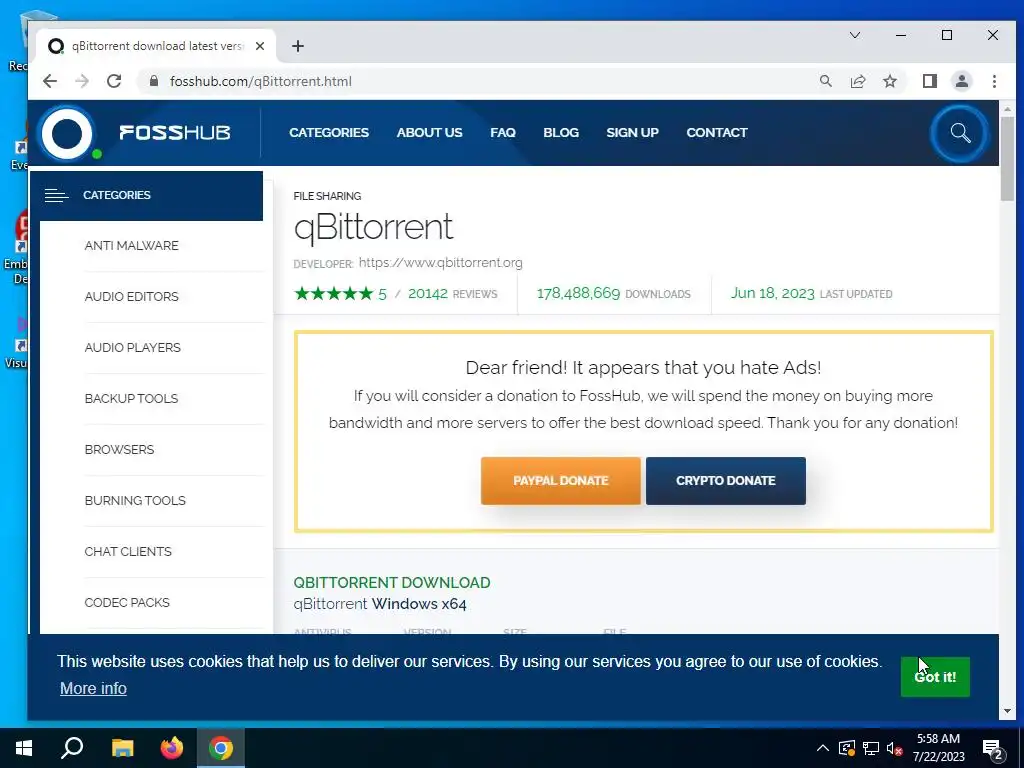Click the page vertical scrollbar thumb

coord(1007,159)
